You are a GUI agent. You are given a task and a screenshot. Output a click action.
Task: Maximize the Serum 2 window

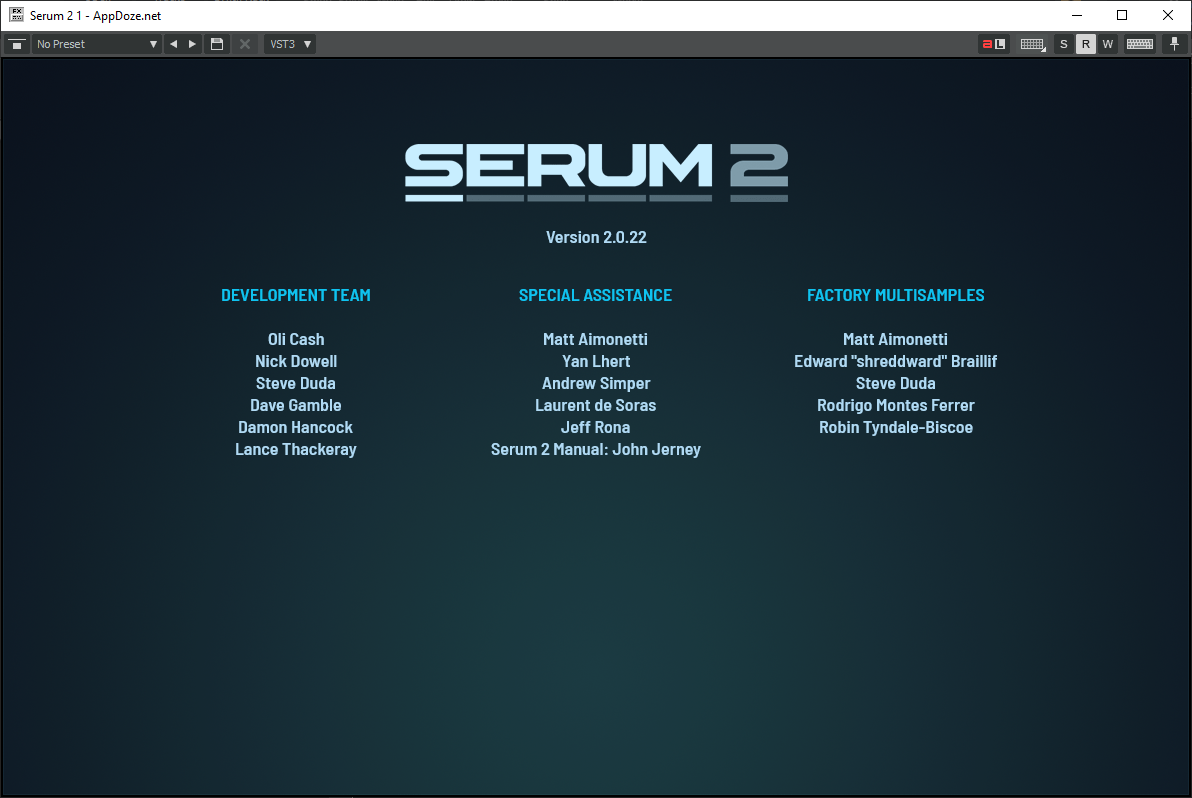(x=1122, y=15)
